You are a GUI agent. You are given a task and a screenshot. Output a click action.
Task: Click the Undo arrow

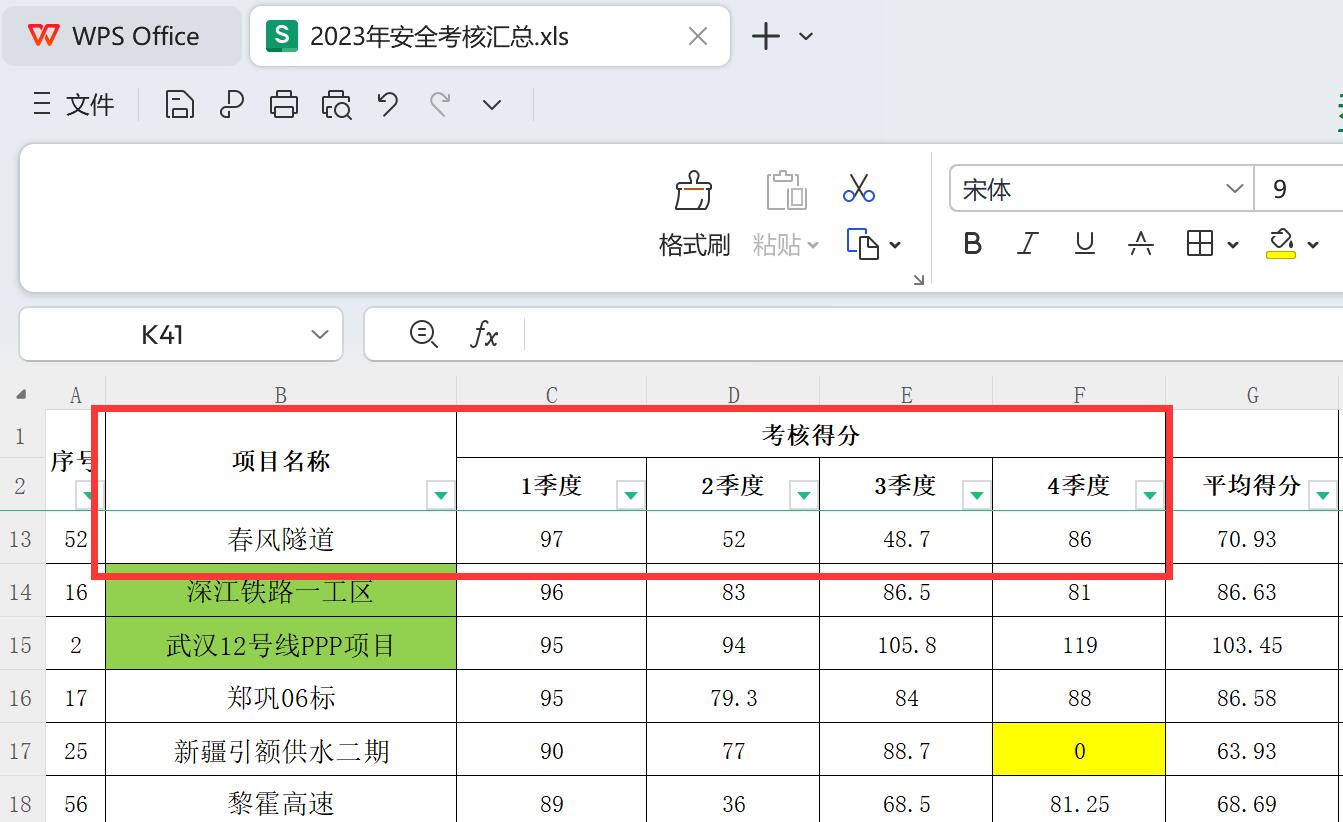coord(388,104)
